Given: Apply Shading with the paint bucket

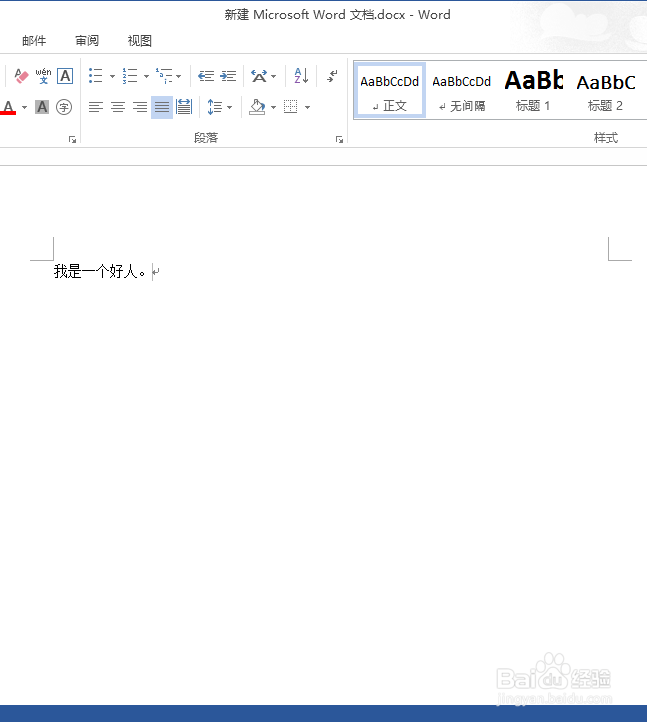Looking at the screenshot, I should pyautogui.click(x=257, y=107).
